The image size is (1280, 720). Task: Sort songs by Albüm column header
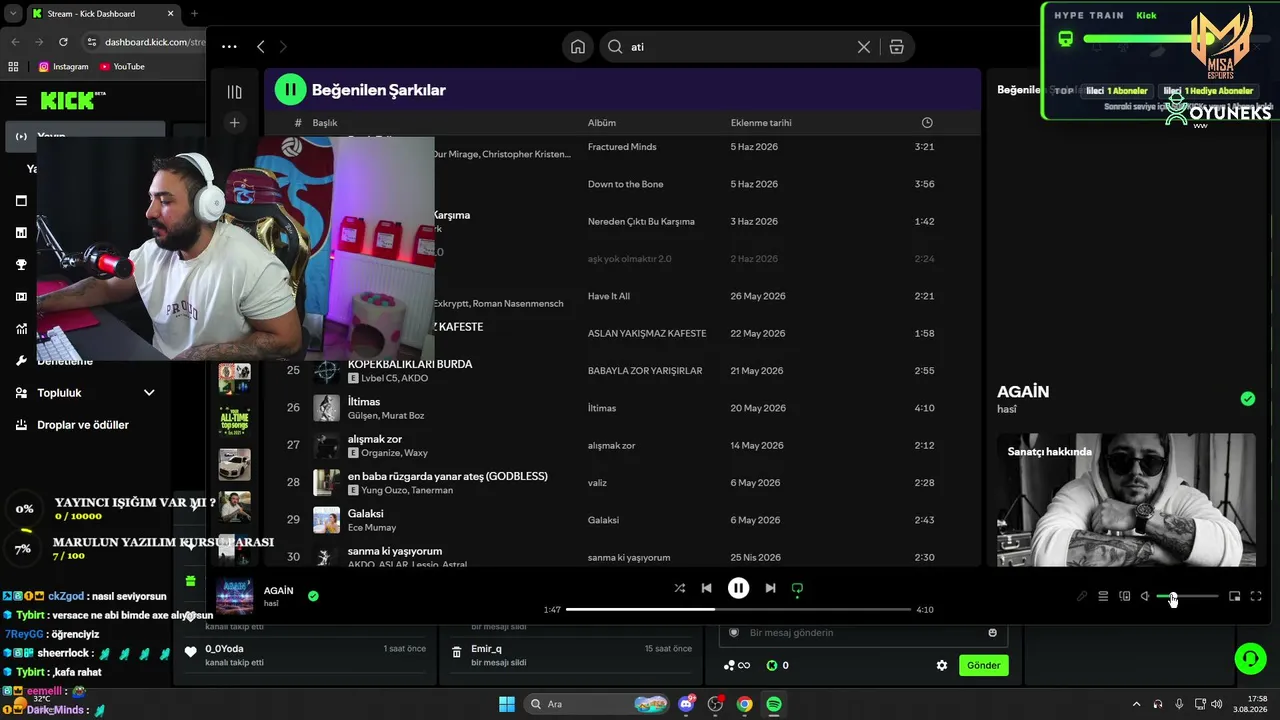[602, 123]
